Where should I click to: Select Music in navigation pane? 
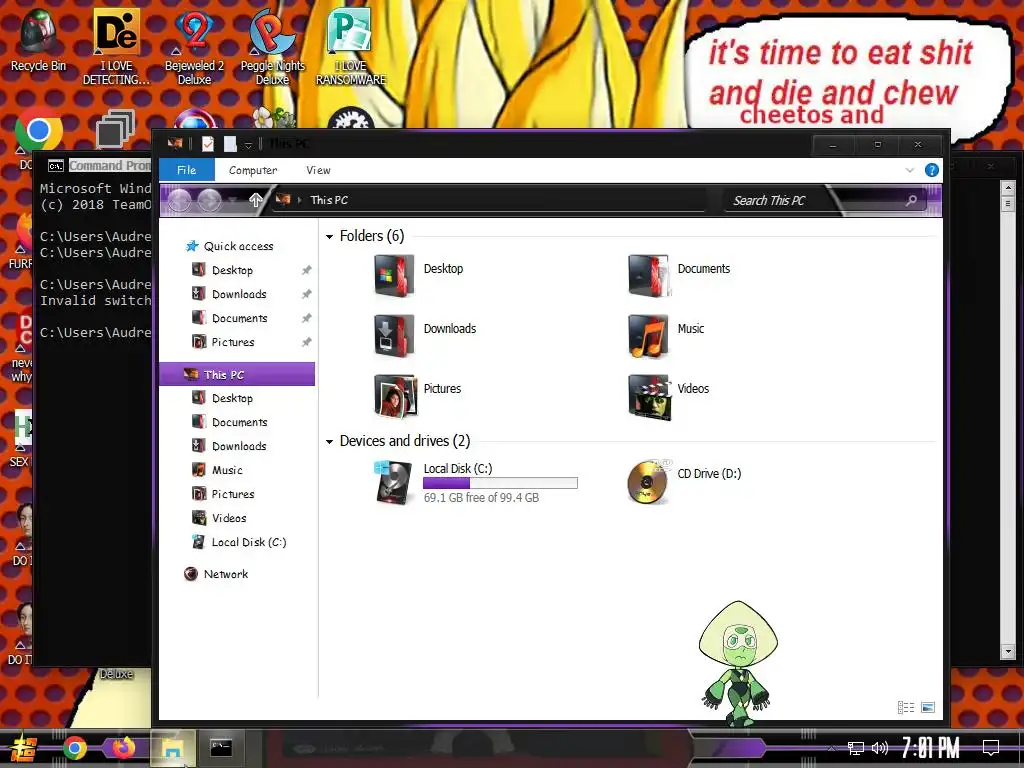click(227, 470)
